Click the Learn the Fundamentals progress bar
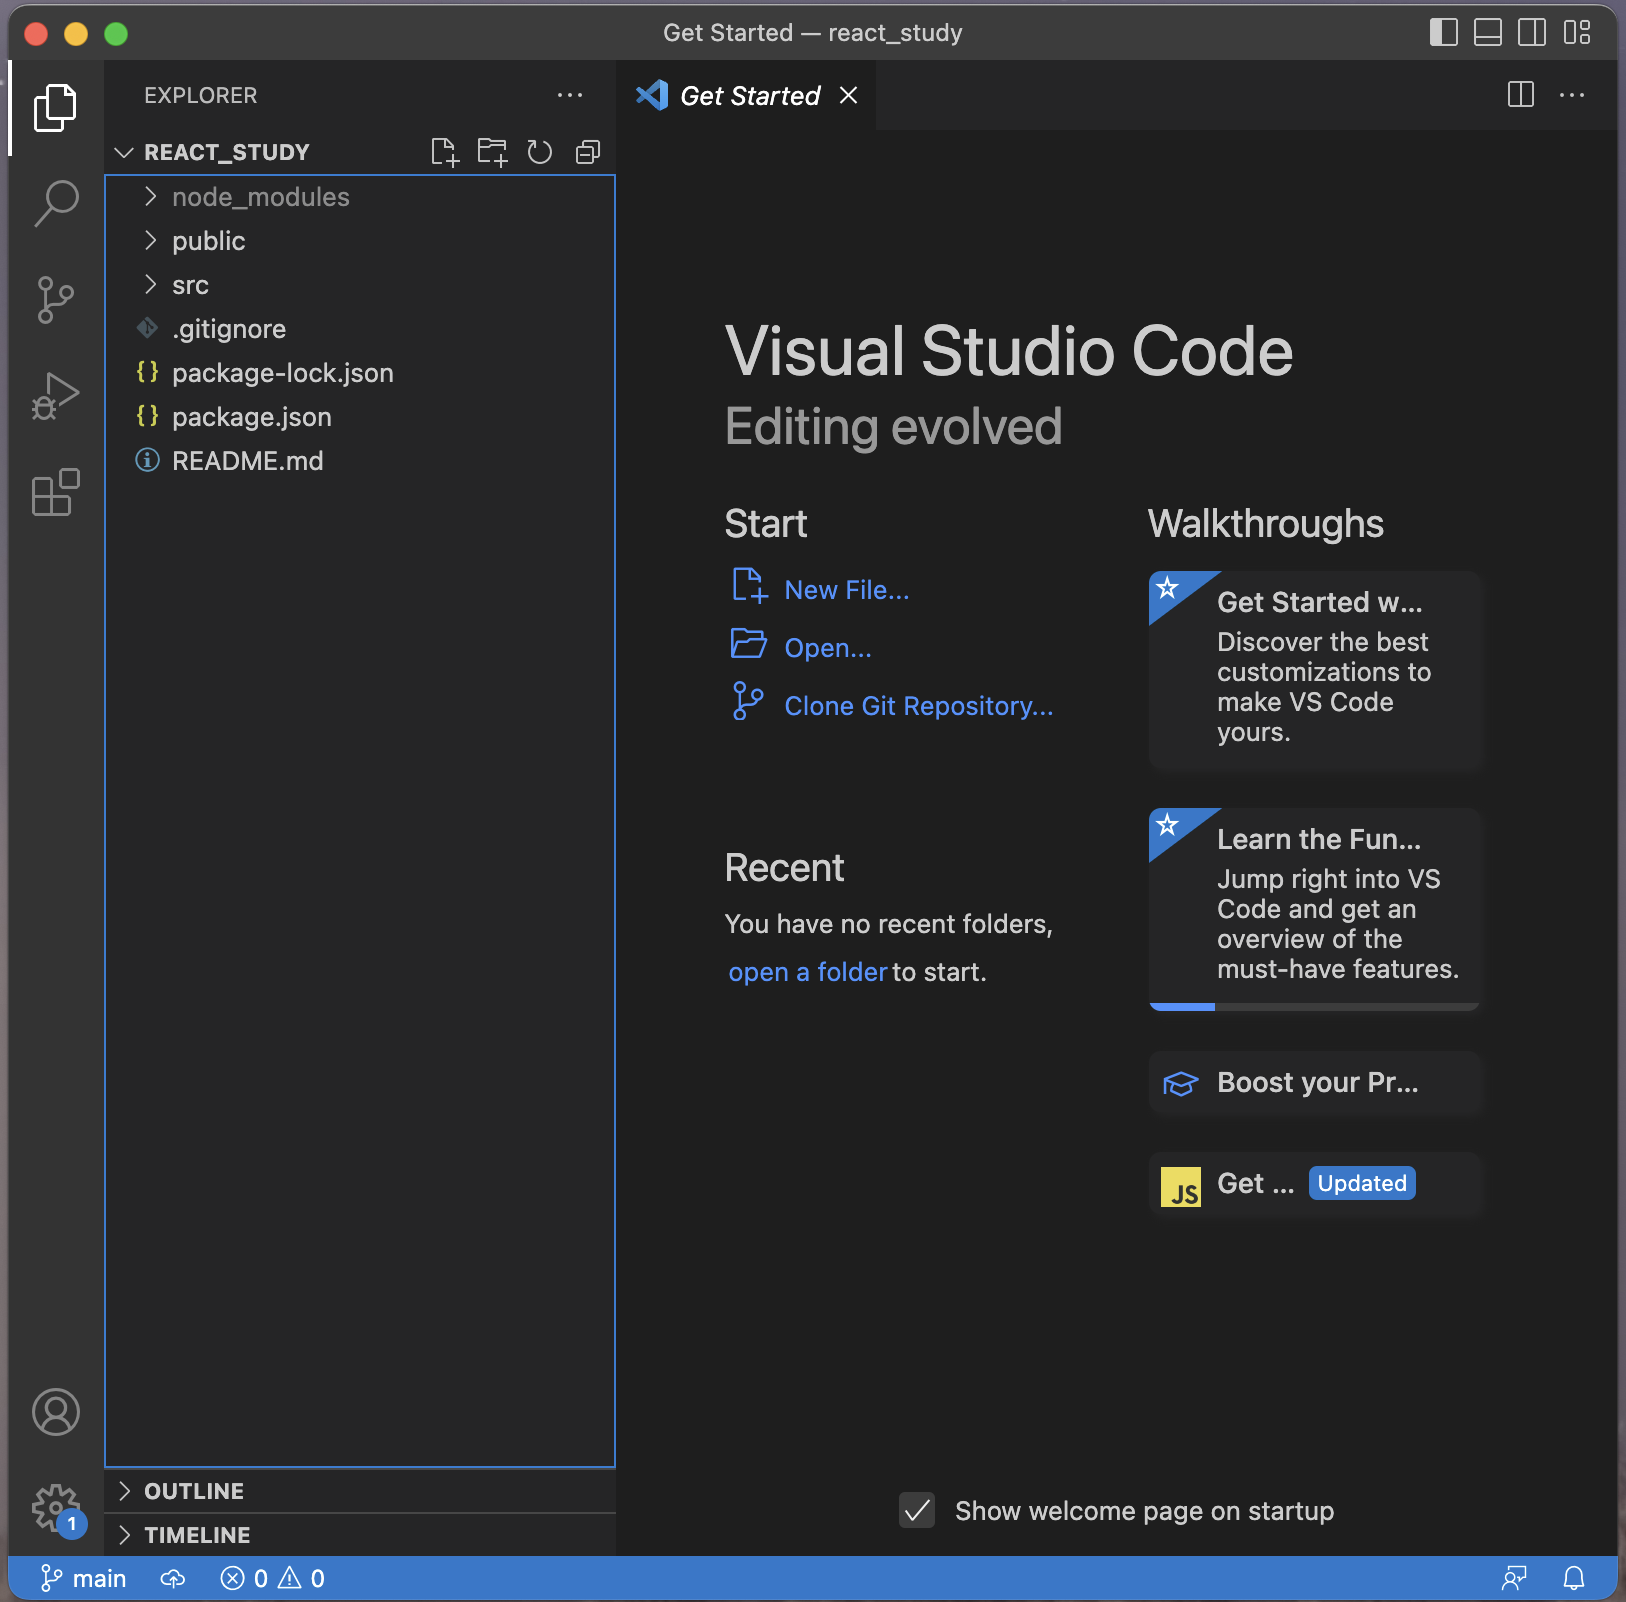This screenshot has width=1626, height=1602. tap(1315, 1007)
